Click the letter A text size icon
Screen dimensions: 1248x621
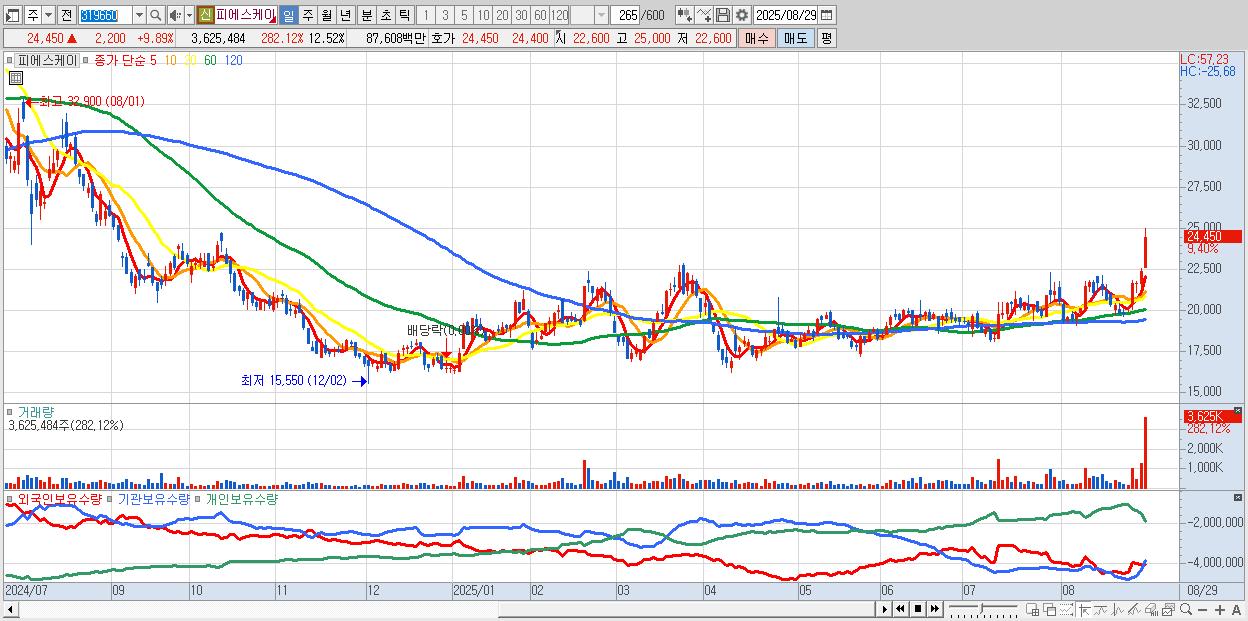pyautogui.click(x=1236, y=610)
